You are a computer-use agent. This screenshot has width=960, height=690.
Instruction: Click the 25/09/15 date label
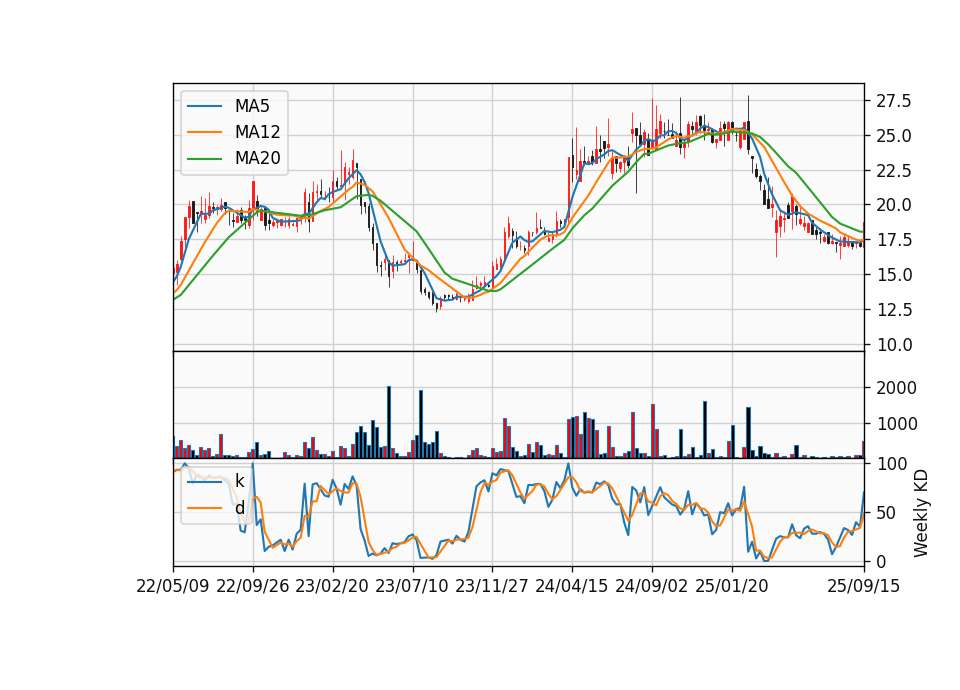[x=864, y=587]
